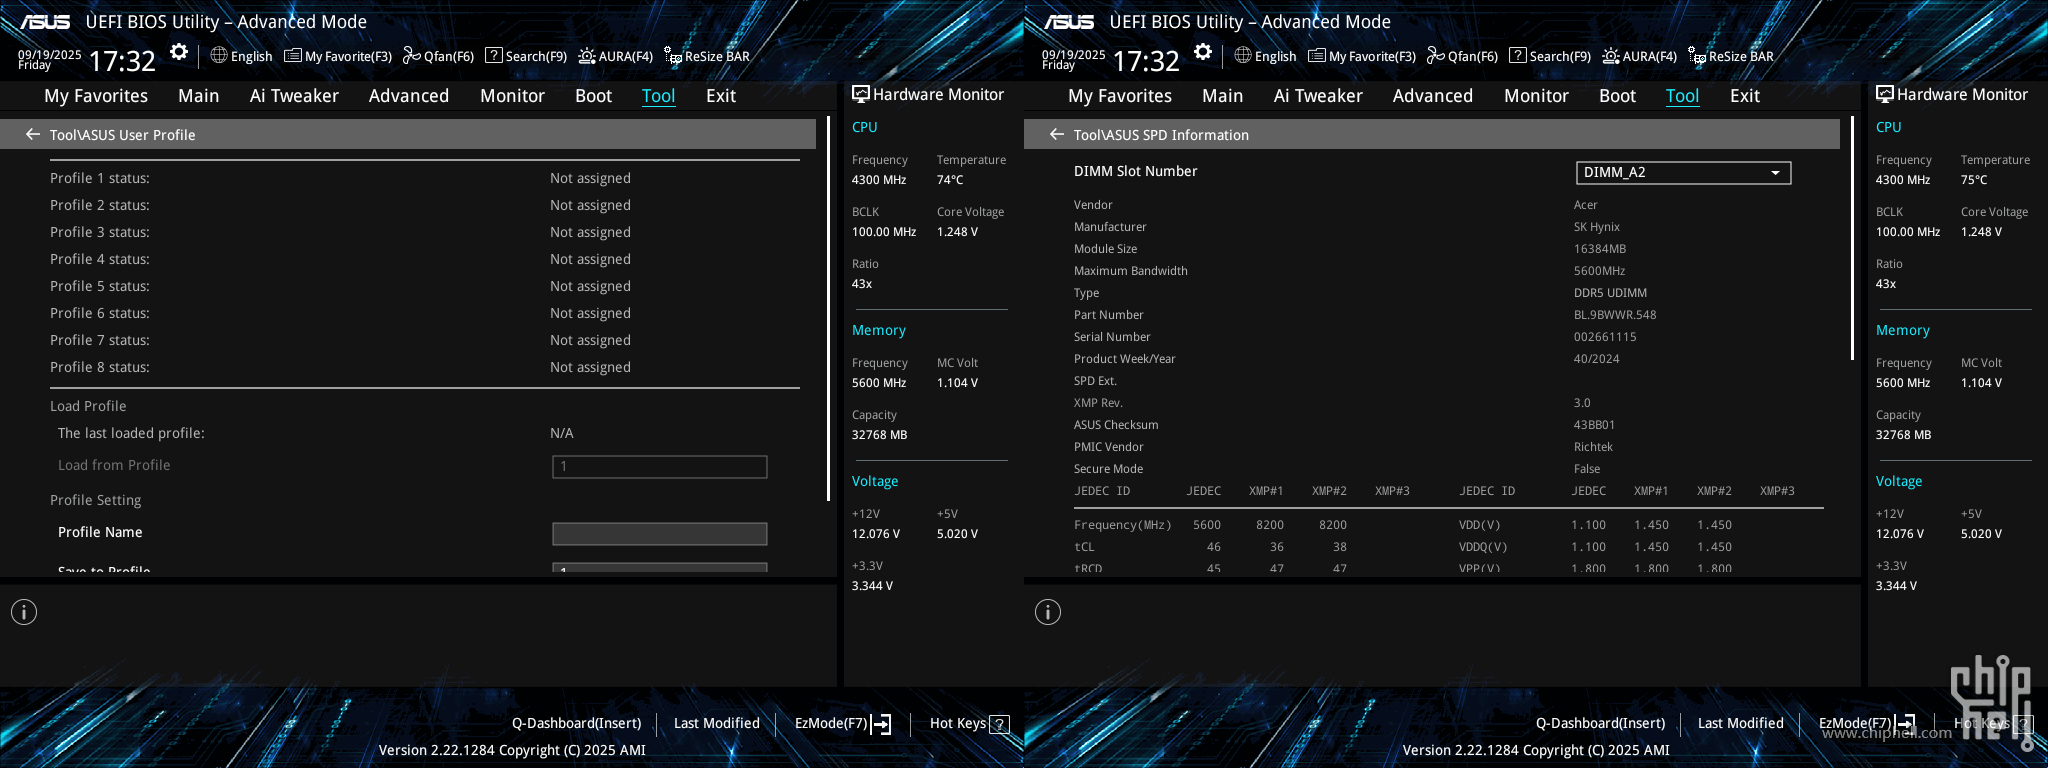Open Advanced tab in right window
Screen dimensions: 2048x768
(x=1433, y=96)
